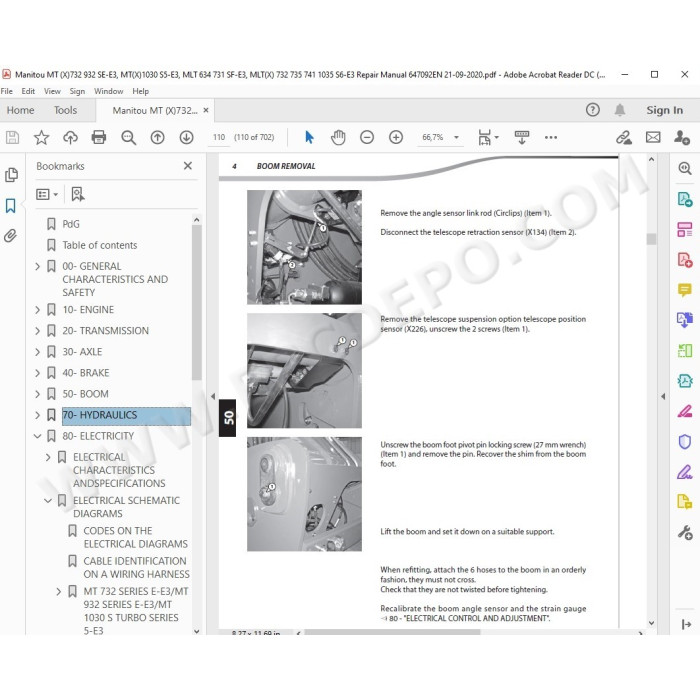Click the Save file icon
The width and height of the screenshot is (700, 700).
[x=12, y=138]
